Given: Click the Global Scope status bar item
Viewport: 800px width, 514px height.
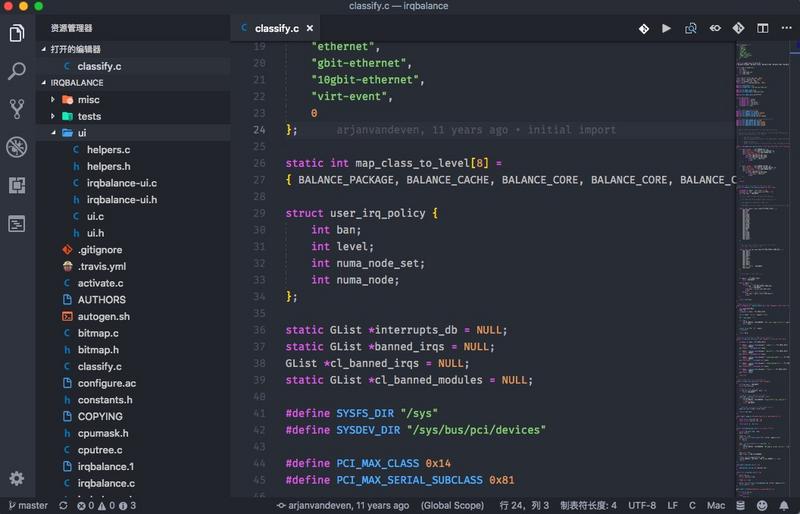Looking at the screenshot, I should tap(452, 505).
